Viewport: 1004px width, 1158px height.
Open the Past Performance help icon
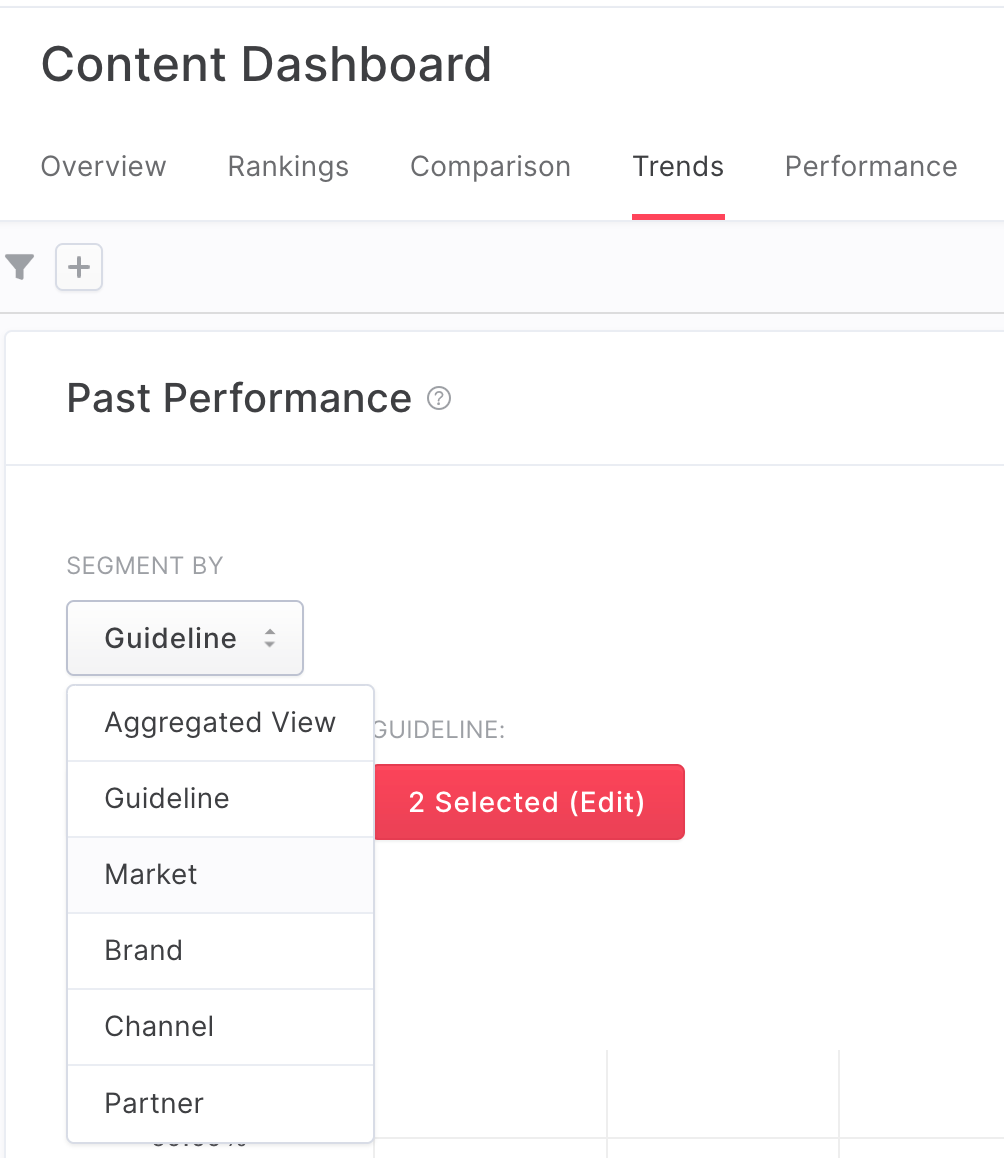439,398
